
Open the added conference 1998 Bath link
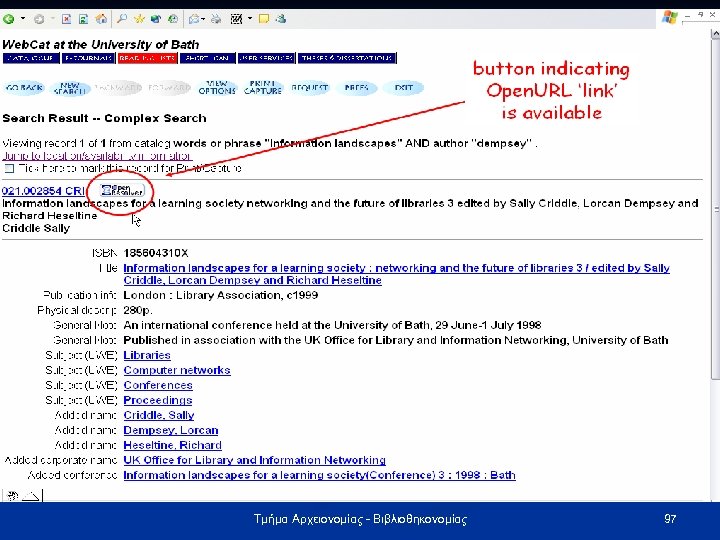coord(319,475)
